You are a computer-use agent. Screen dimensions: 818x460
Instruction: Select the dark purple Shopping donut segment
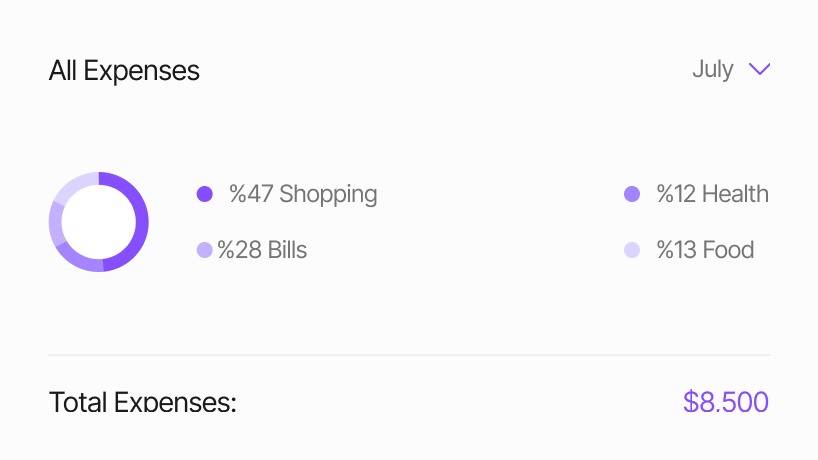[140, 222]
